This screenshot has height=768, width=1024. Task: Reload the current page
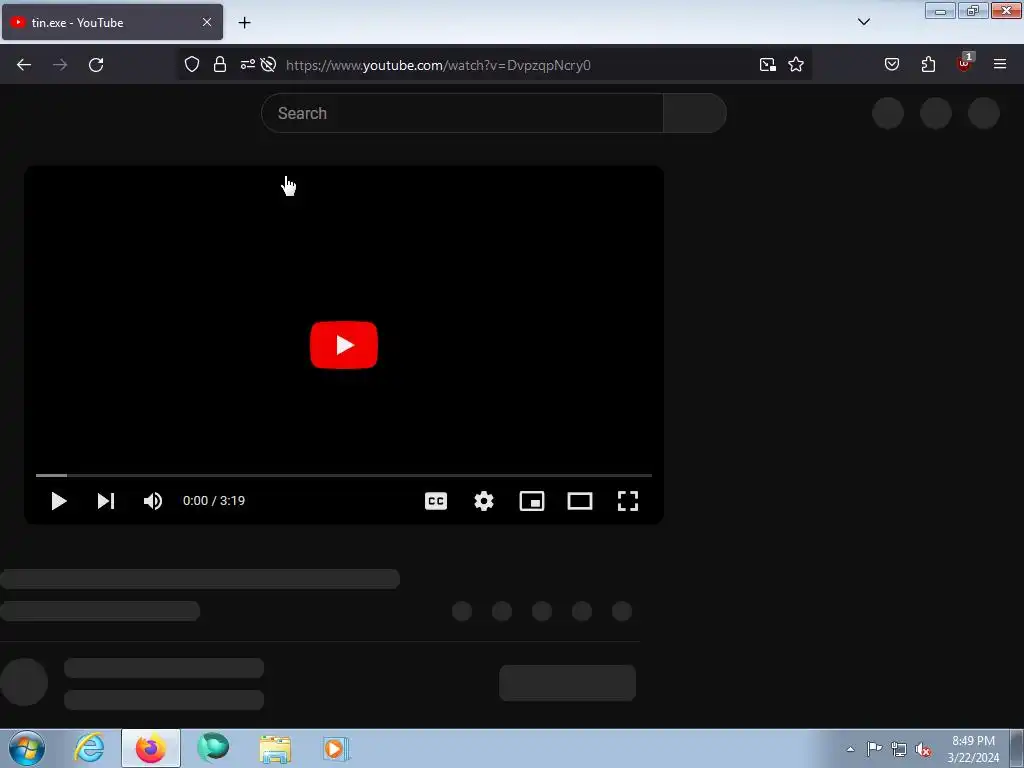[x=96, y=65]
